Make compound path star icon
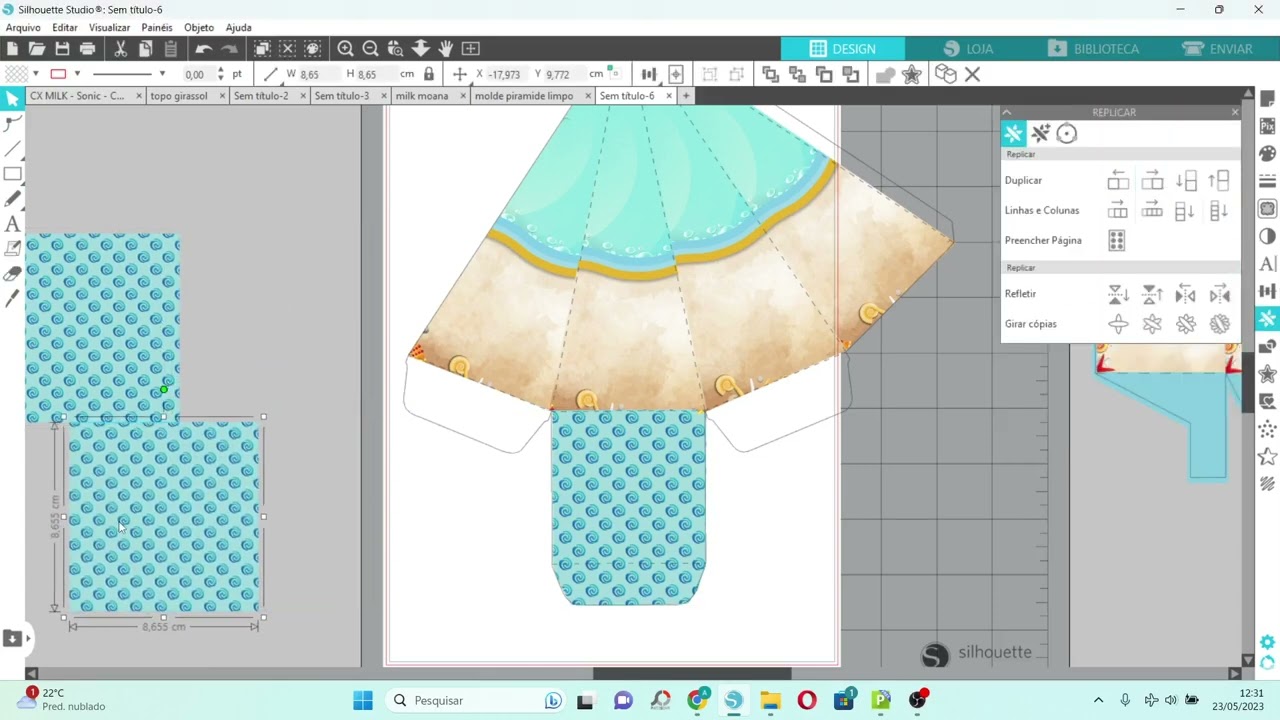Viewport: 1280px width, 720px height. [x=911, y=74]
